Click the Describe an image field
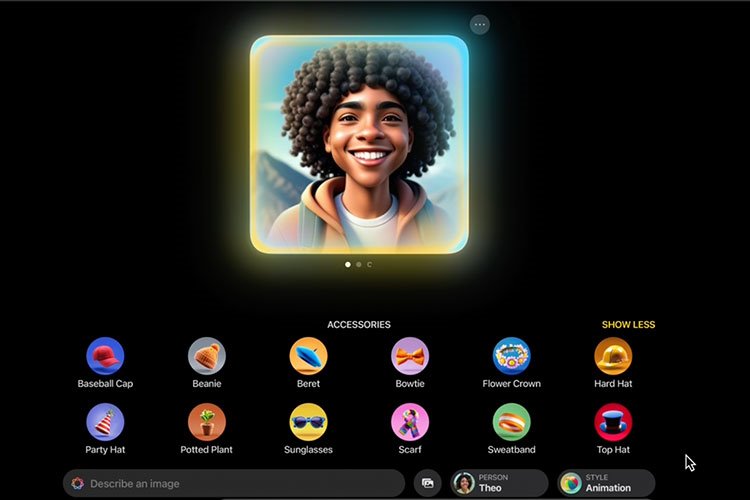 tap(240, 484)
